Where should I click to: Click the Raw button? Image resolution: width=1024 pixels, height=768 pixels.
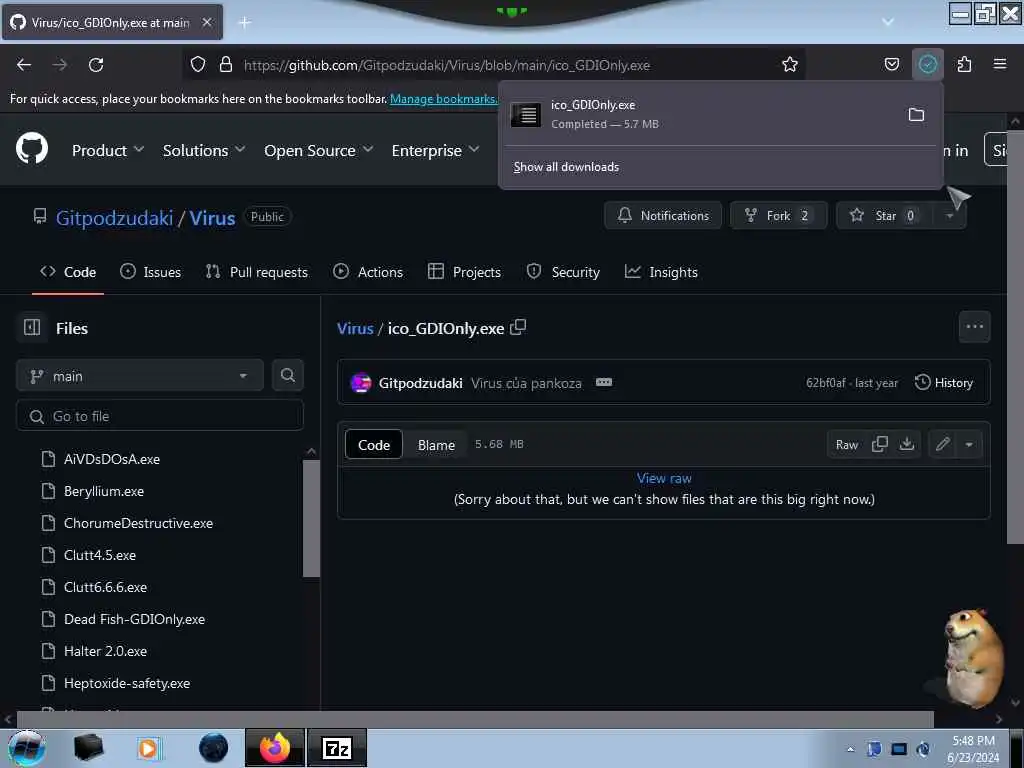click(x=847, y=445)
